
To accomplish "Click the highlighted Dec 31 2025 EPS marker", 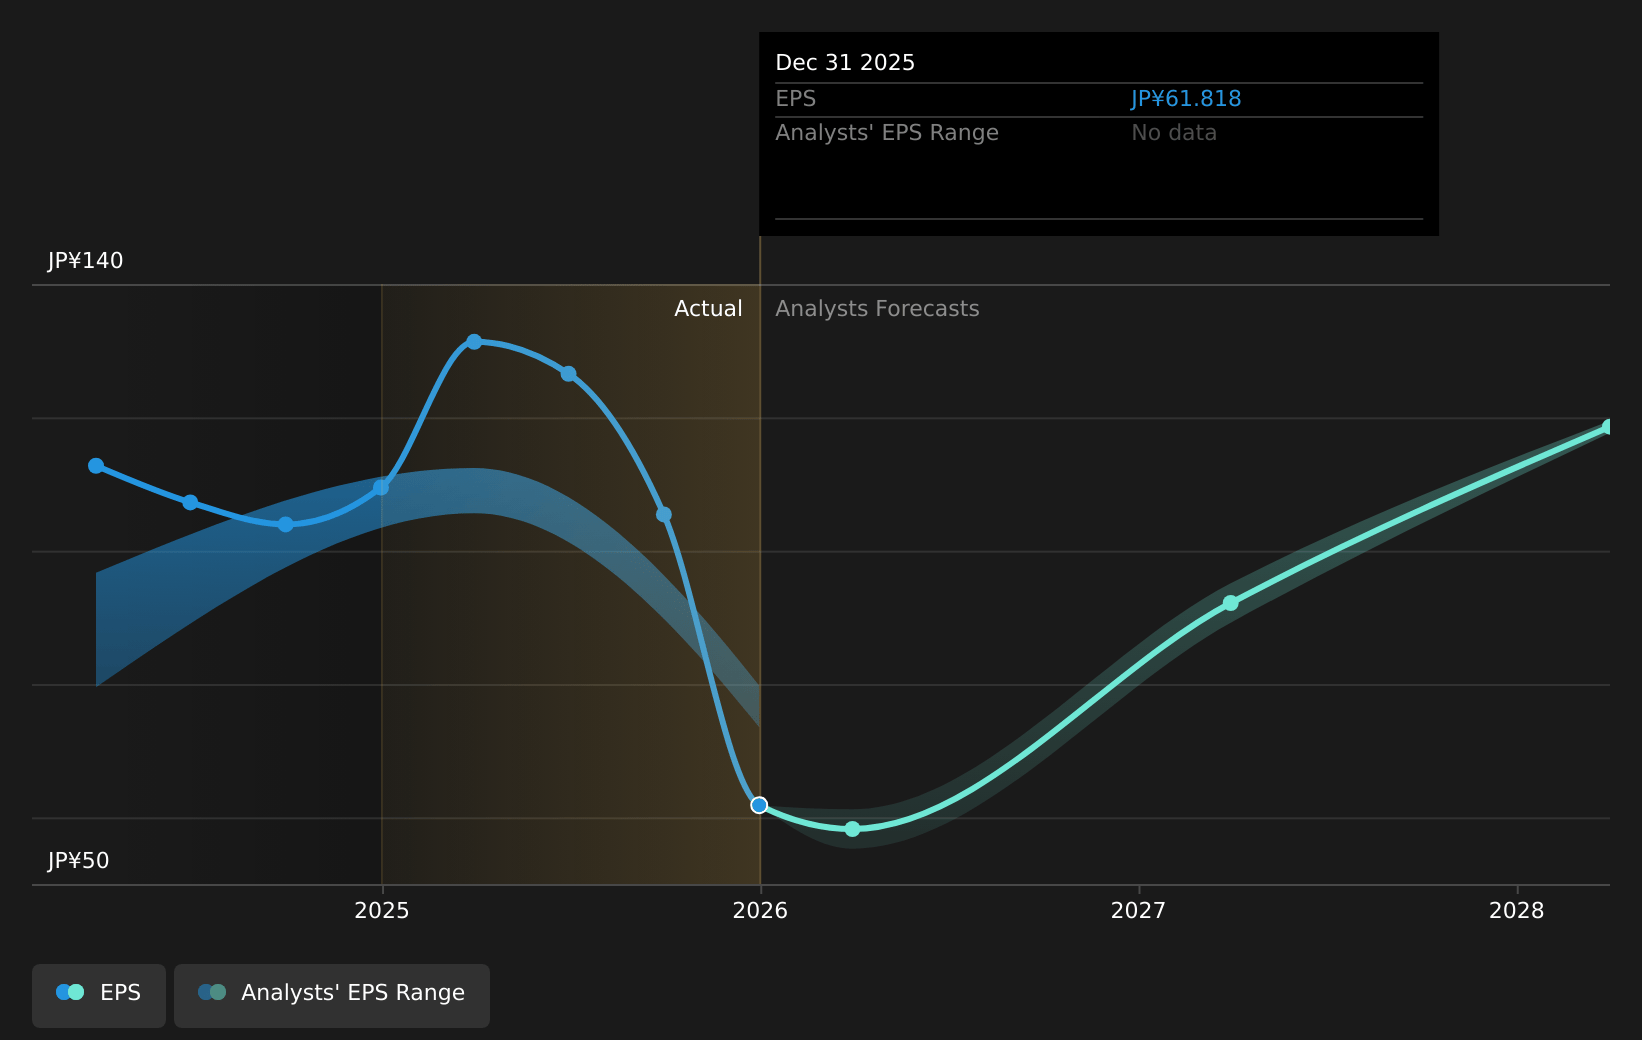I will pos(759,805).
